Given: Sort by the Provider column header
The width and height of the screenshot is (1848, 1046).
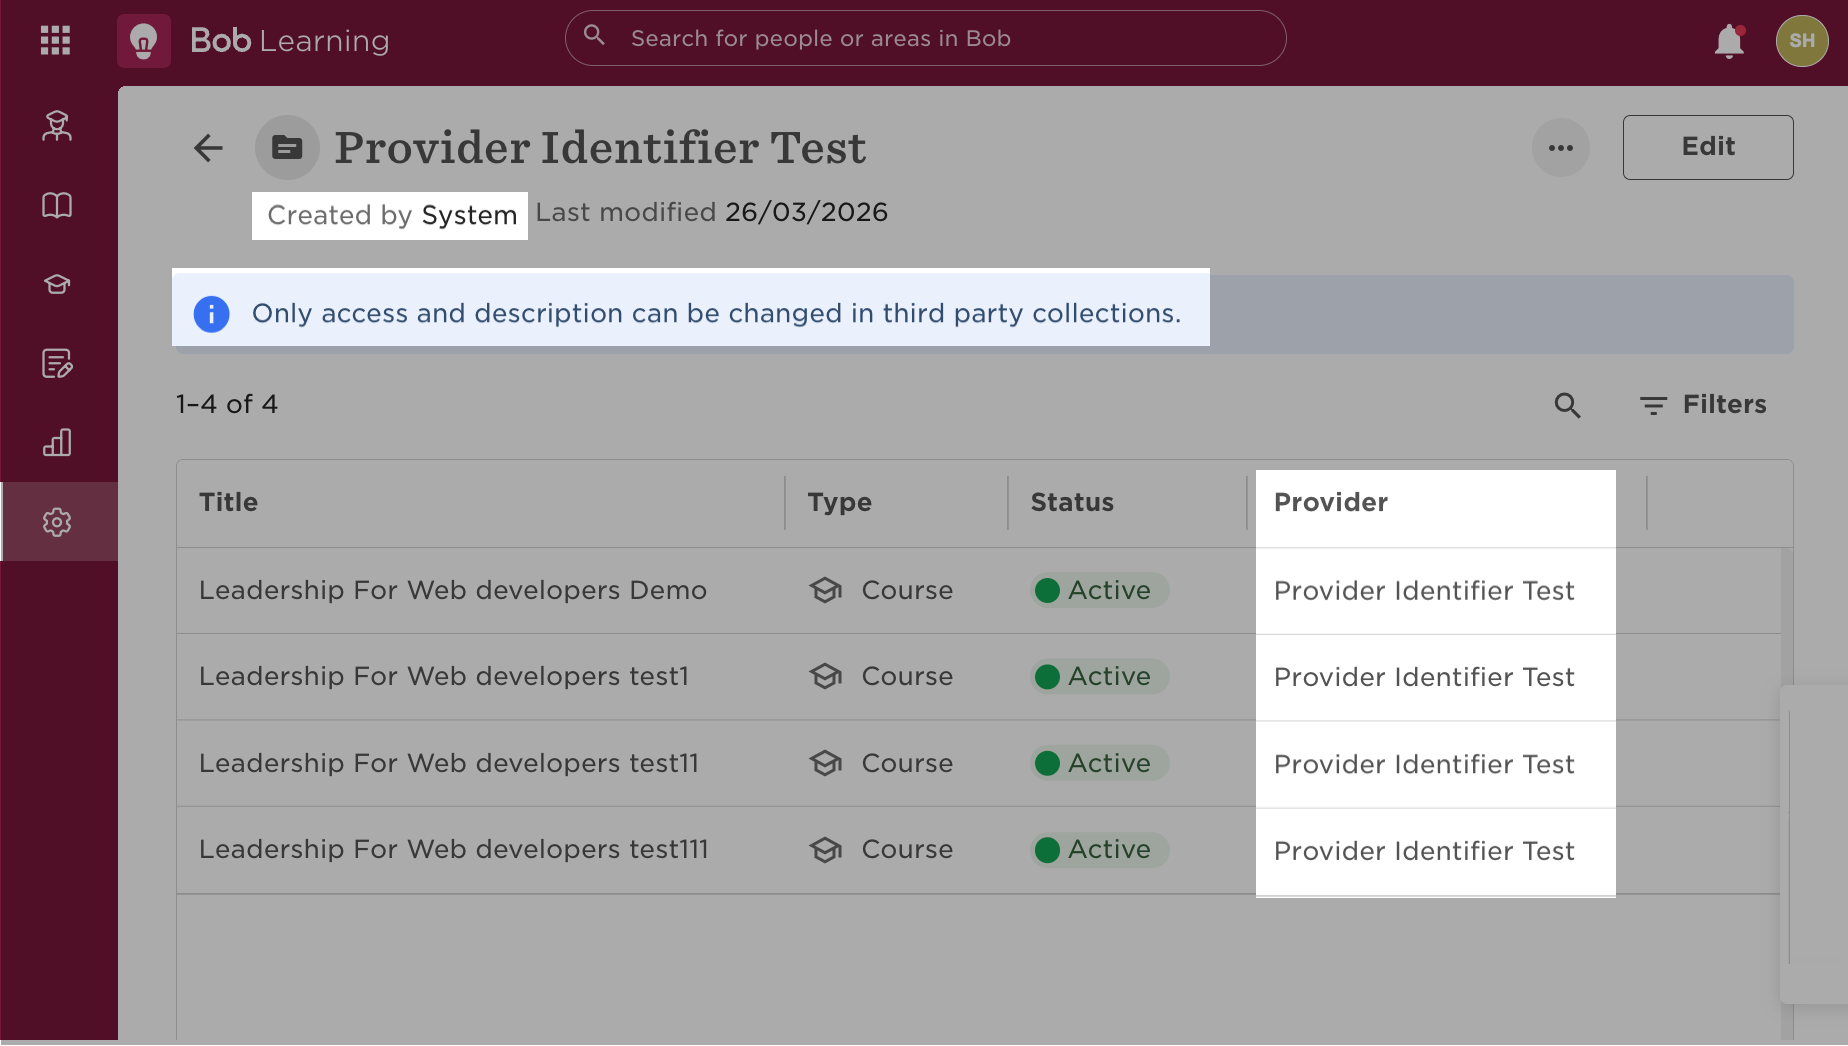Looking at the screenshot, I should click(1331, 502).
